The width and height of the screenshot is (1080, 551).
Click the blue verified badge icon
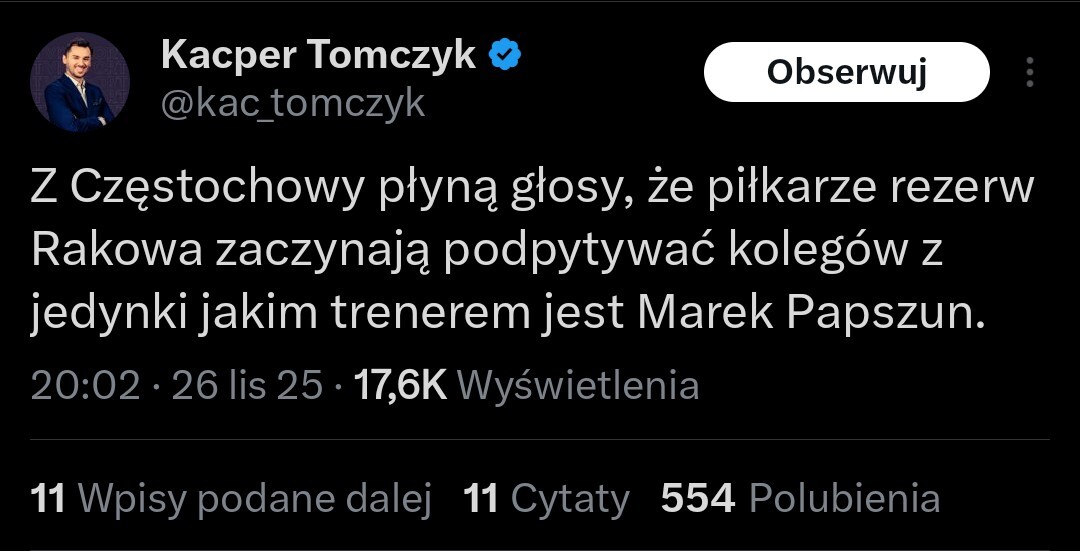click(505, 56)
